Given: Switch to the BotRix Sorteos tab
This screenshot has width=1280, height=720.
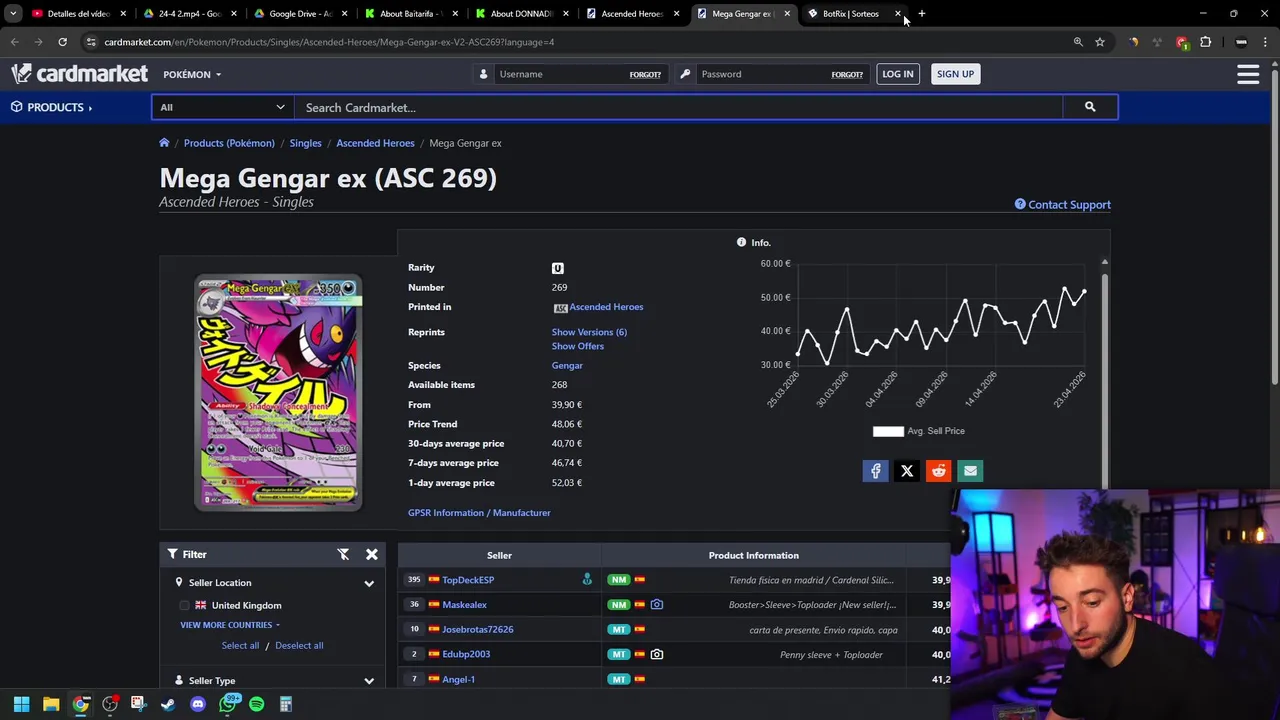Looking at the screenshot, I should coord(850,14).
